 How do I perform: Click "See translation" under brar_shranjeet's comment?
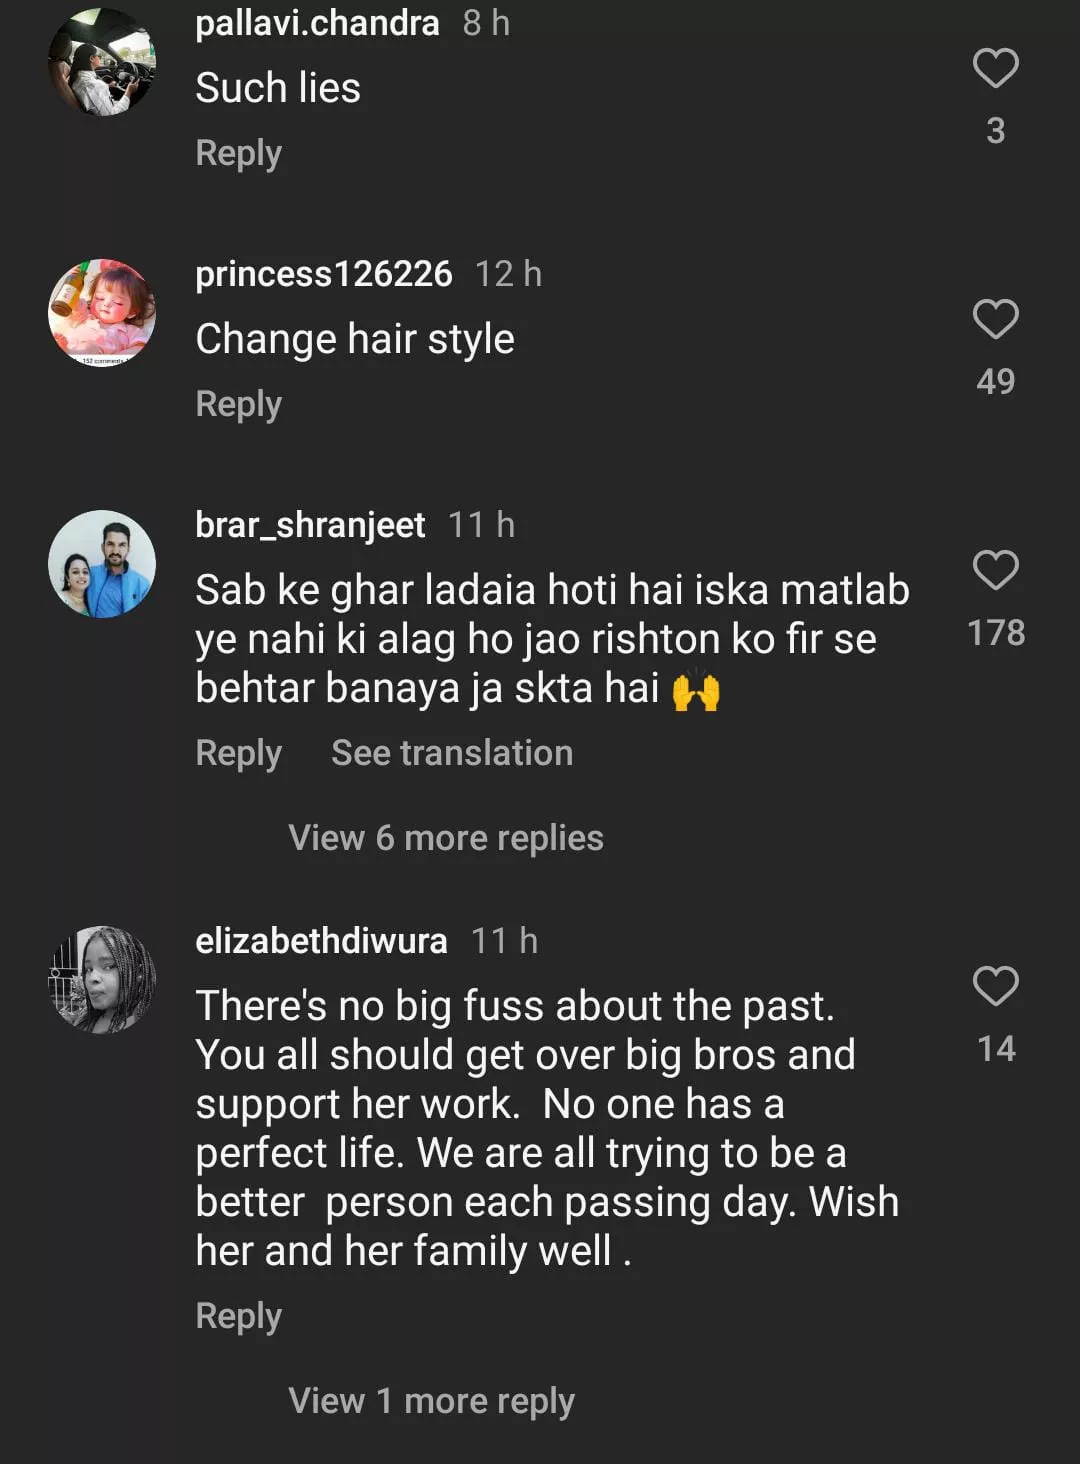pyautogui.click(x=452, y=753)
